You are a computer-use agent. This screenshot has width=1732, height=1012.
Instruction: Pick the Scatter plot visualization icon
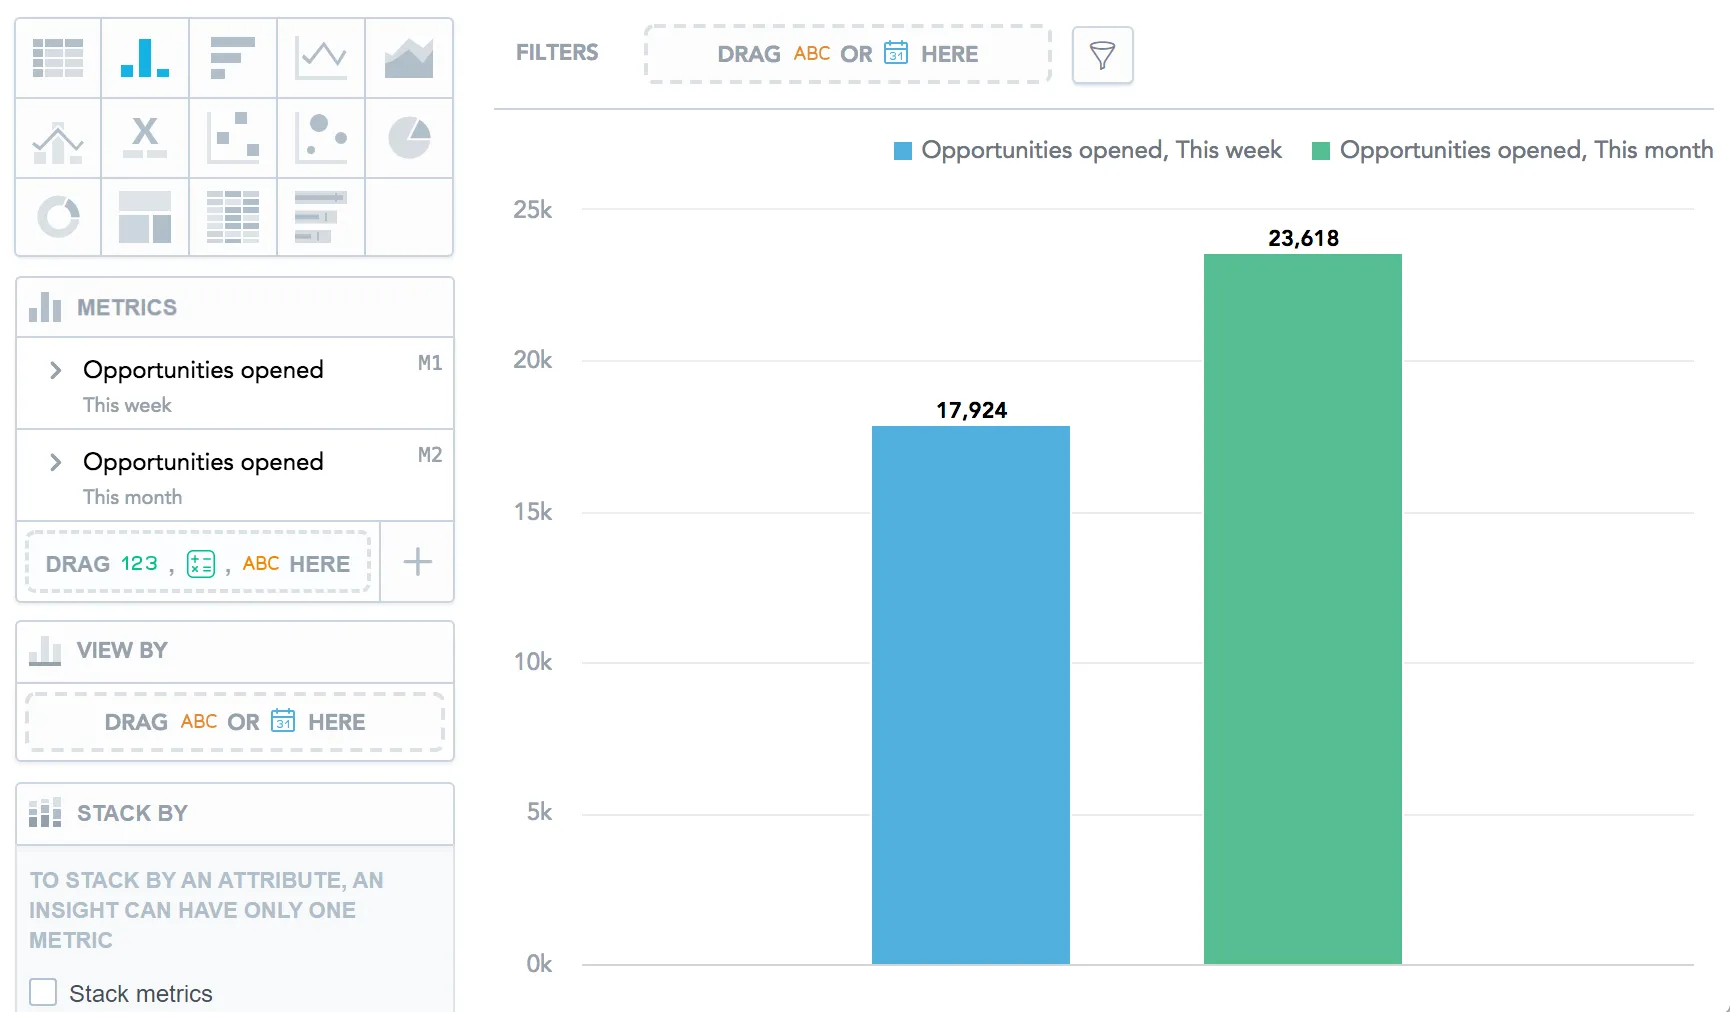(x=233, y=138)
